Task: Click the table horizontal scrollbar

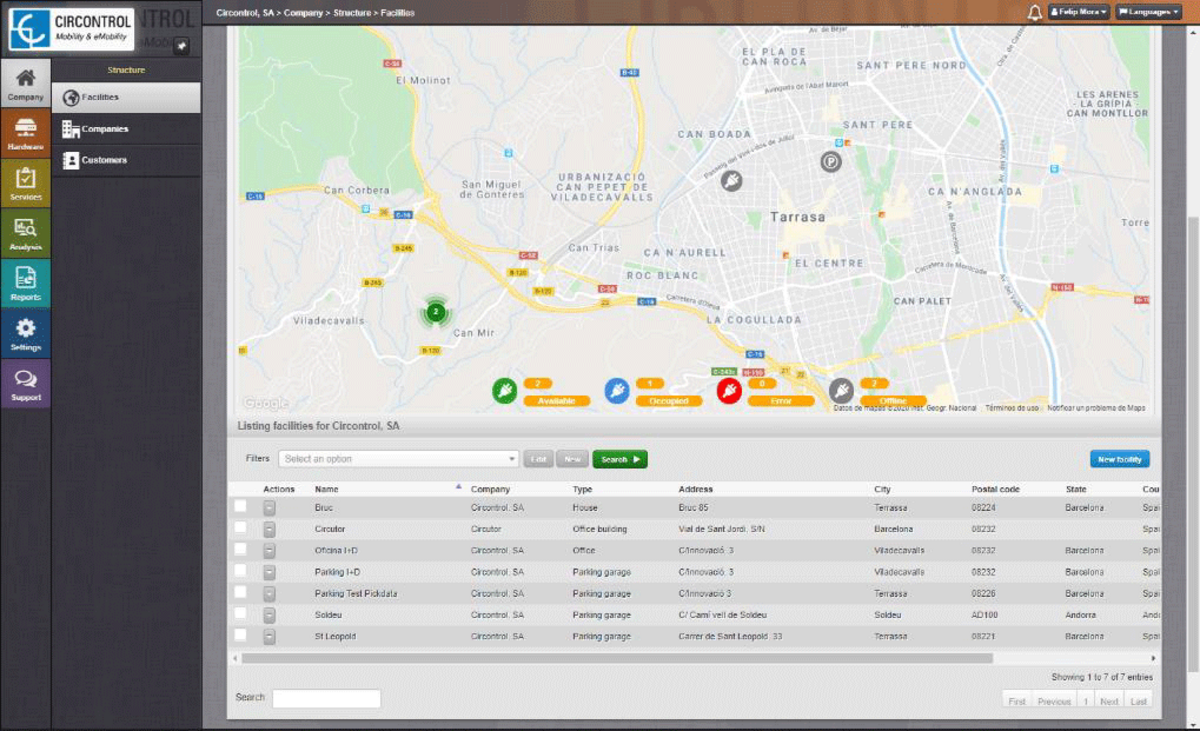Action: click(617, 658)
